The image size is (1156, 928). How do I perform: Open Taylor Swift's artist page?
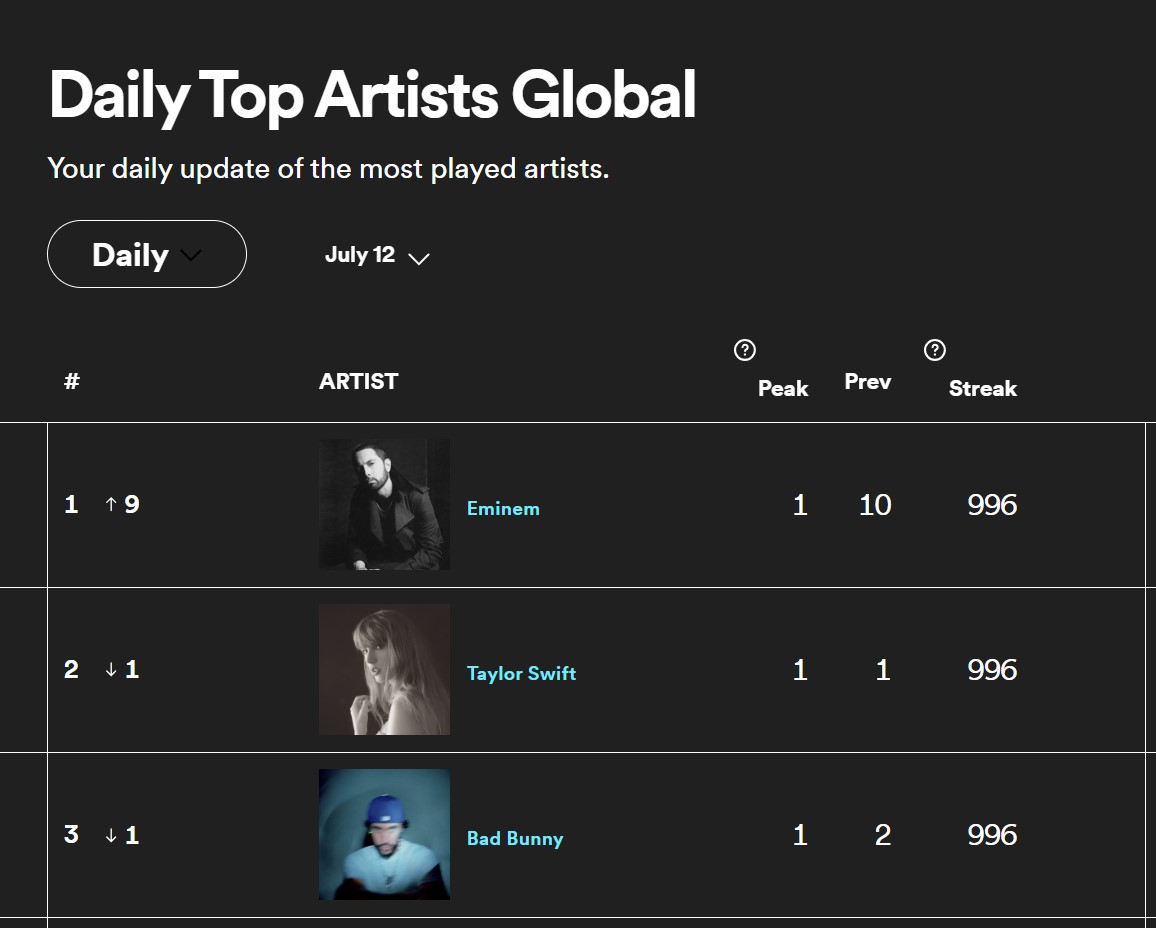point(521,673)
